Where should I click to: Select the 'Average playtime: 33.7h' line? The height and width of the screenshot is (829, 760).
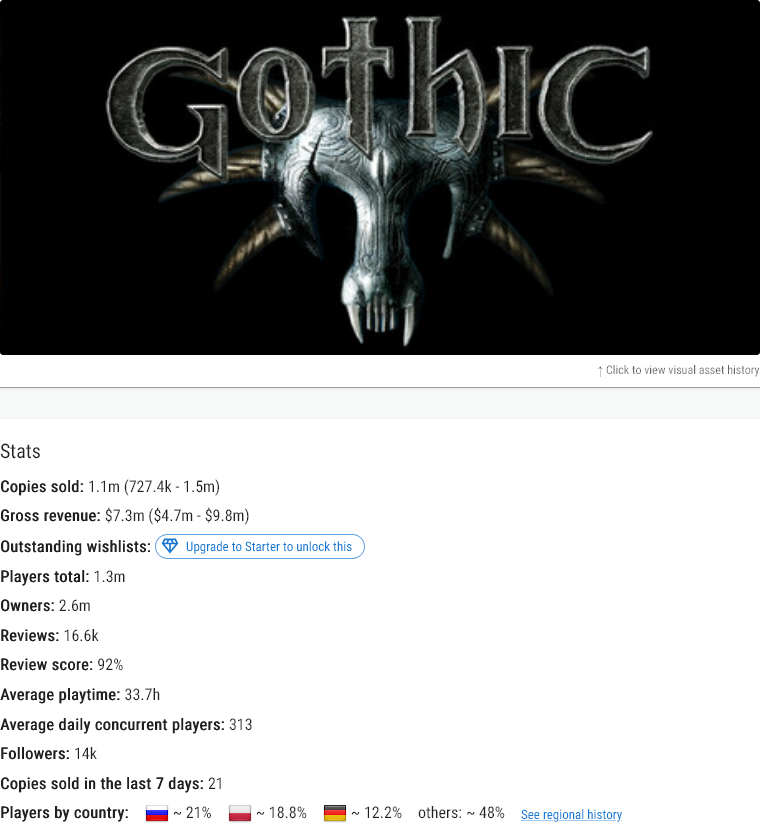click(80, 694)
